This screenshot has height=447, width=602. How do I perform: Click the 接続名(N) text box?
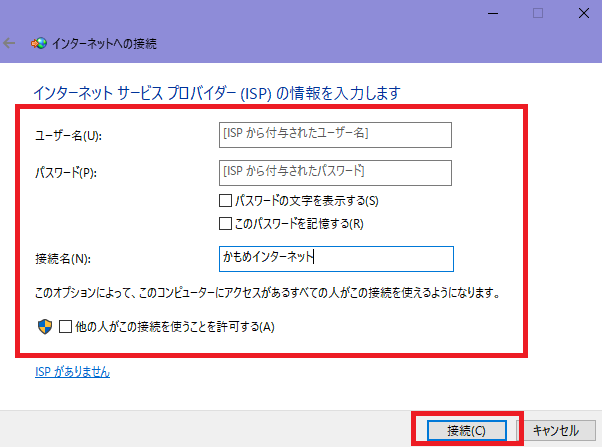[336, 259]
